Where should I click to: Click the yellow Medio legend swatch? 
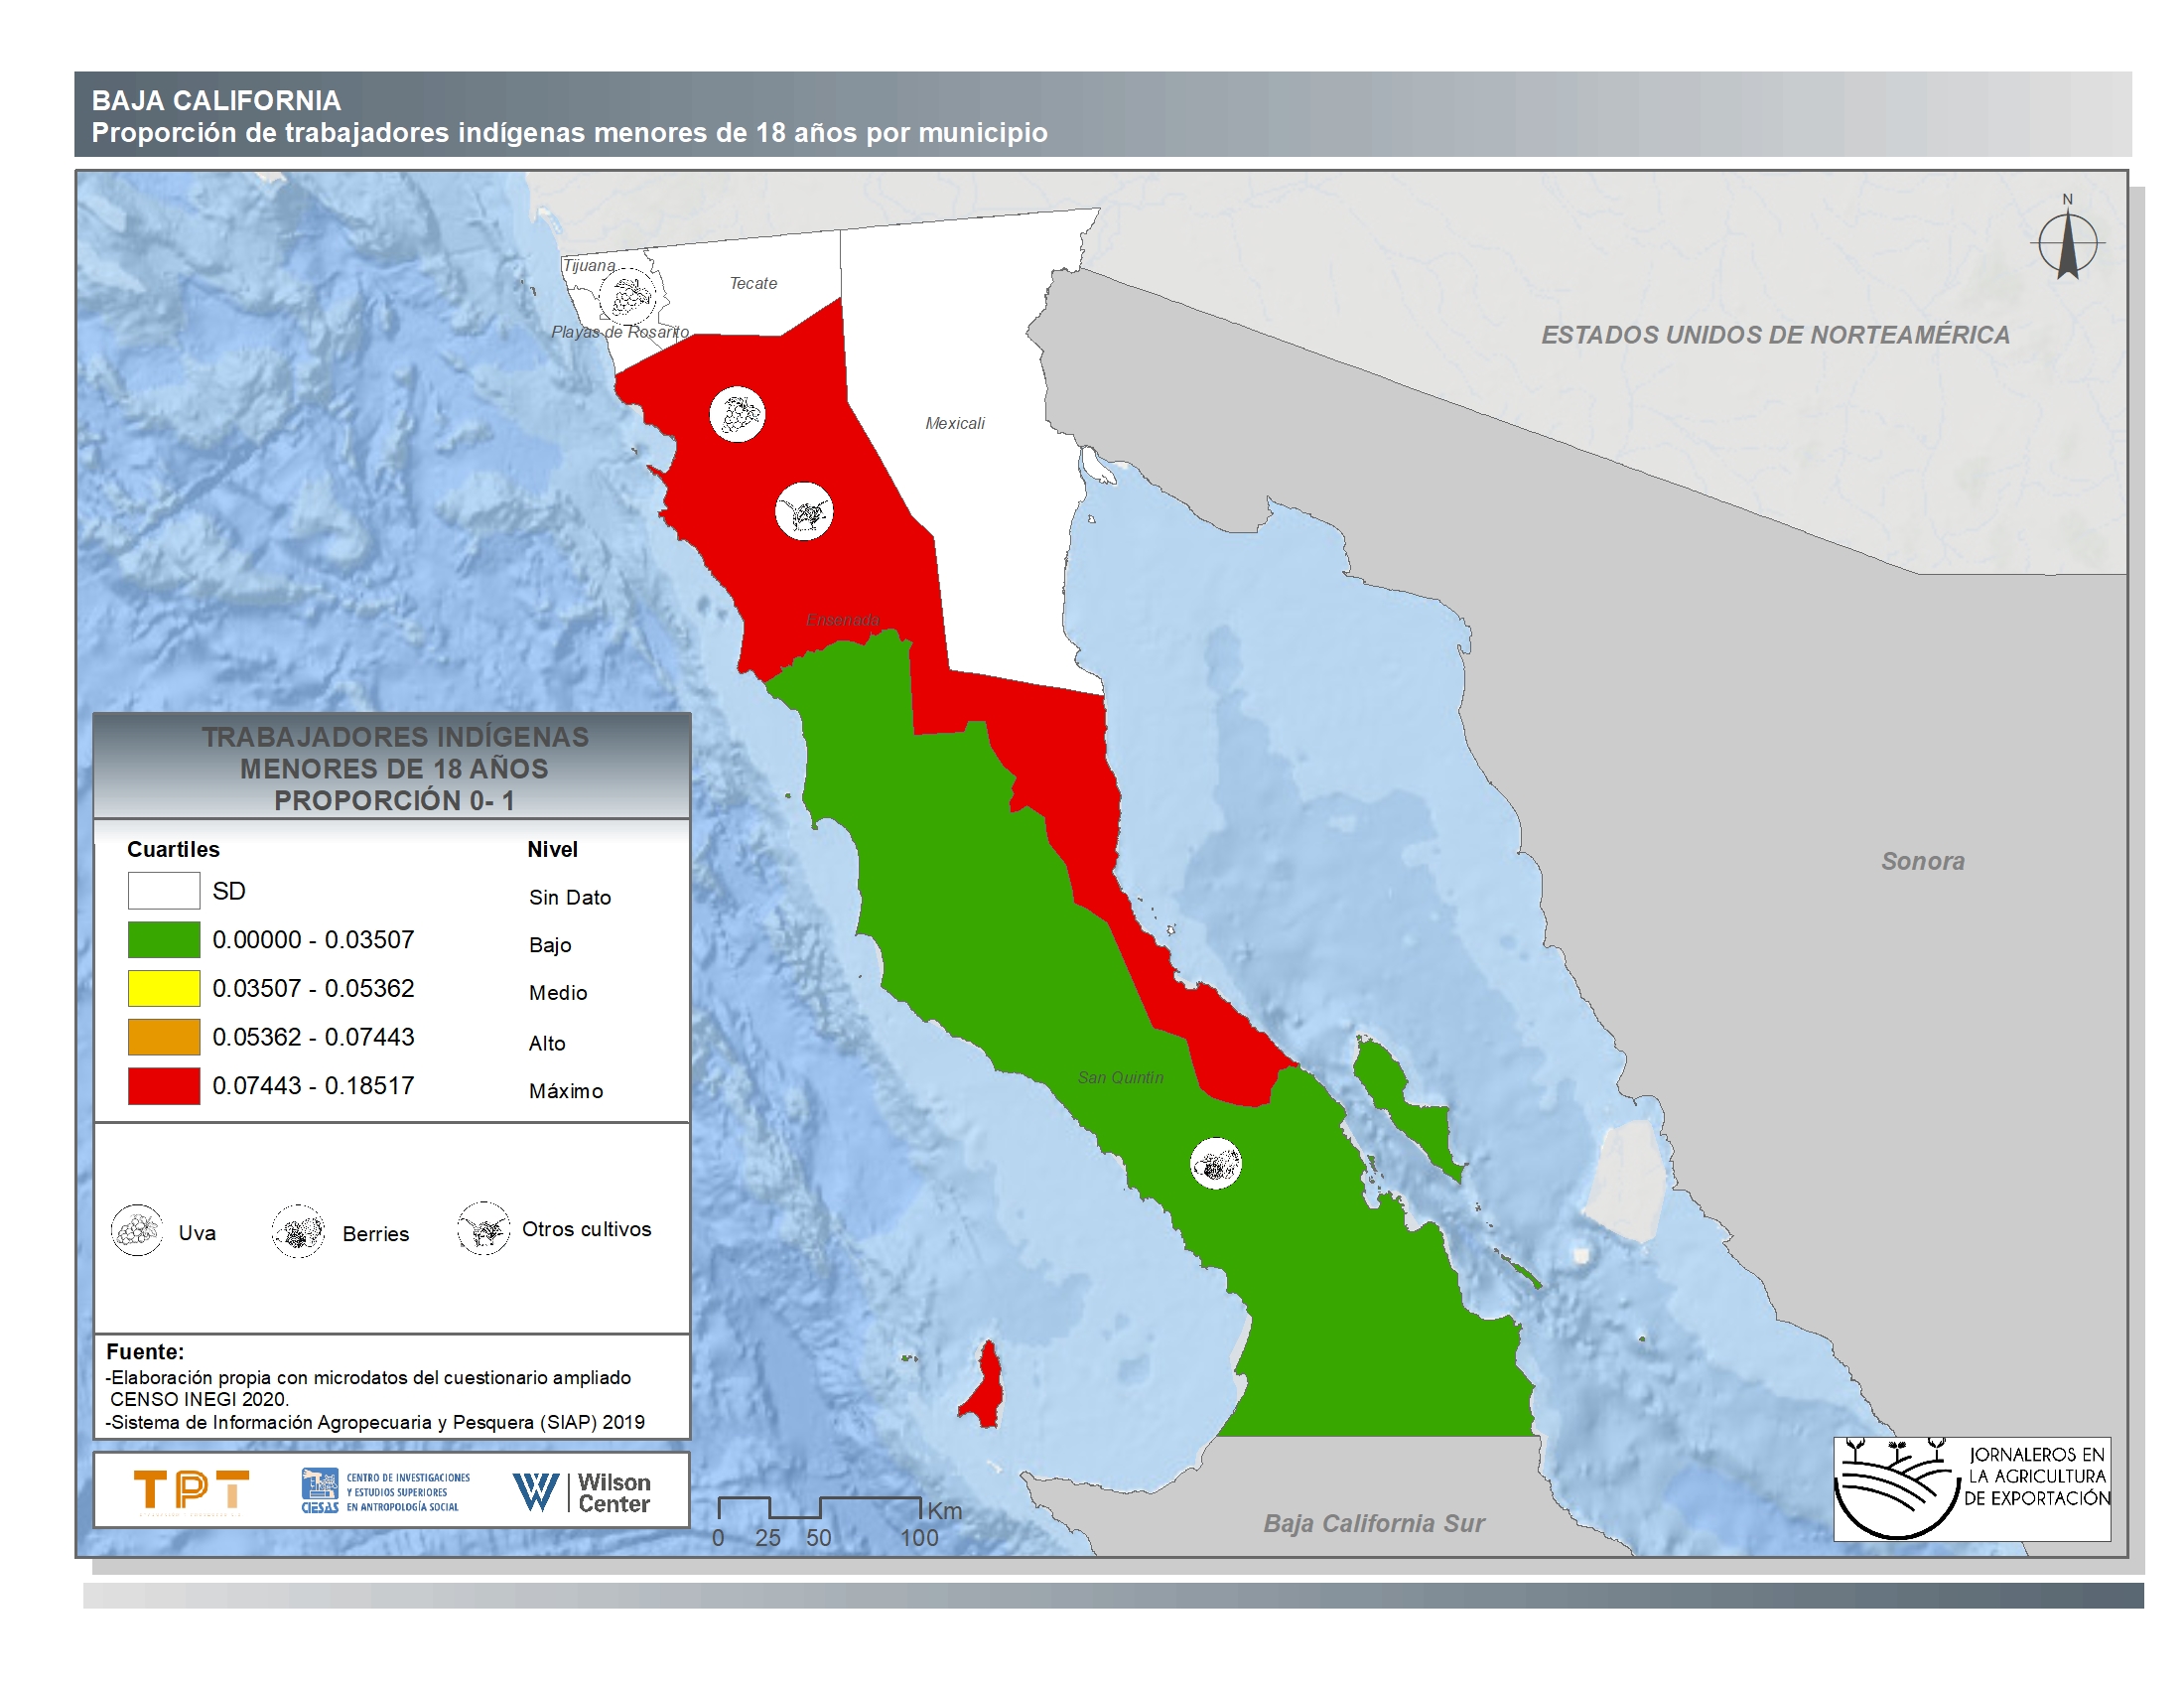tap(164, 988)
